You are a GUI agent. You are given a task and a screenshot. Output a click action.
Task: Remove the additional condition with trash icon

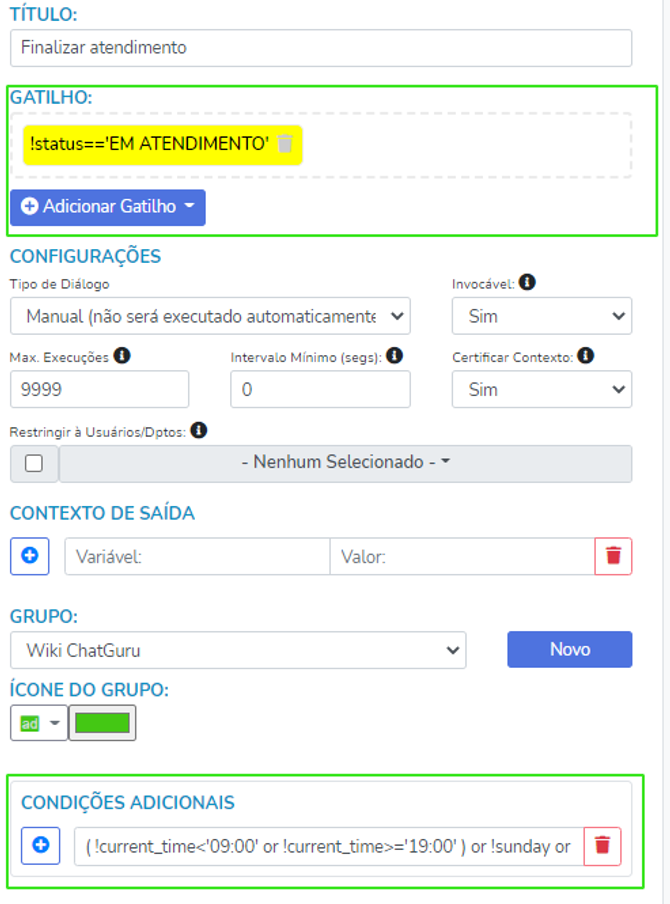pyautogui.click(x=602, y=846)
